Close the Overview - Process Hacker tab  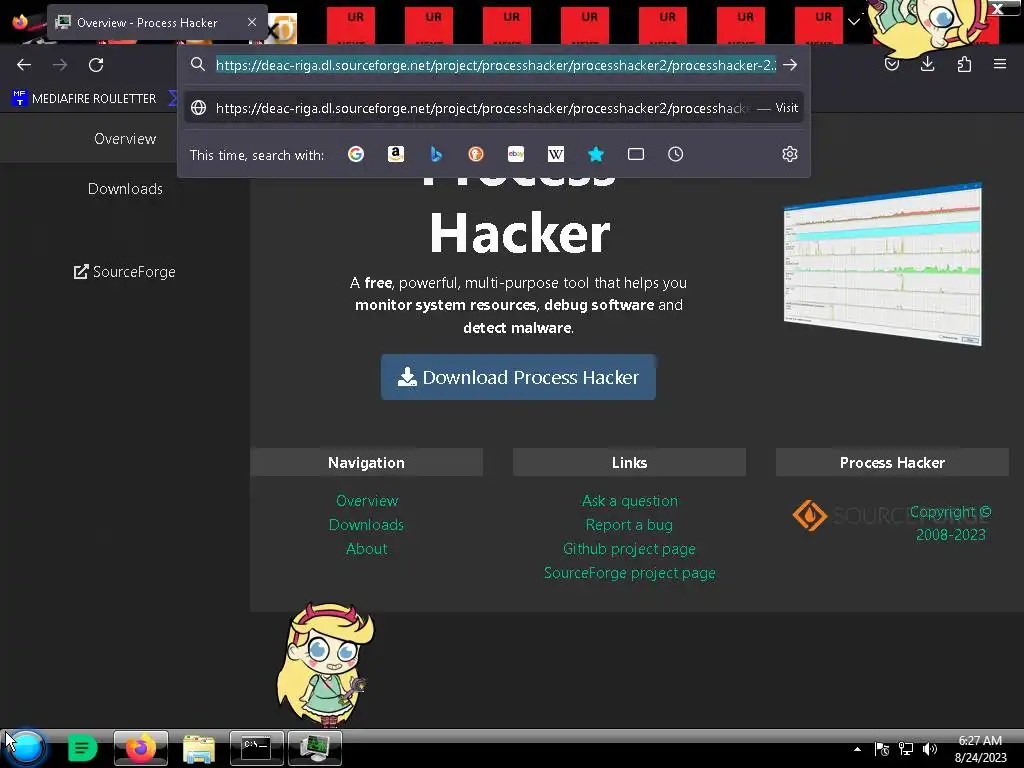pos(252,22)
